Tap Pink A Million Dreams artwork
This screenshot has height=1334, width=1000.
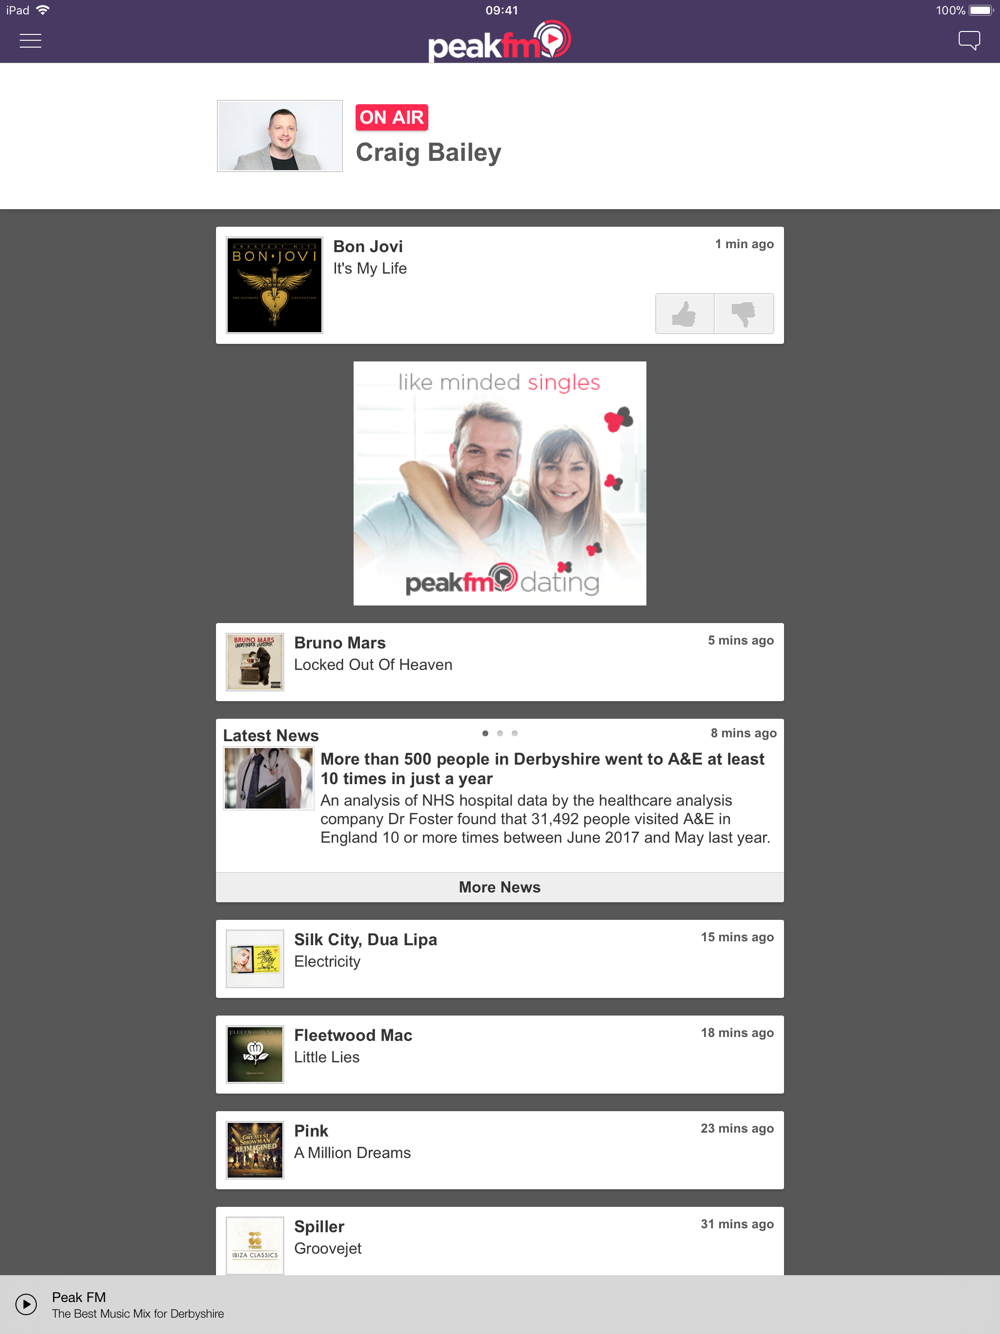tap(255, 1150)
